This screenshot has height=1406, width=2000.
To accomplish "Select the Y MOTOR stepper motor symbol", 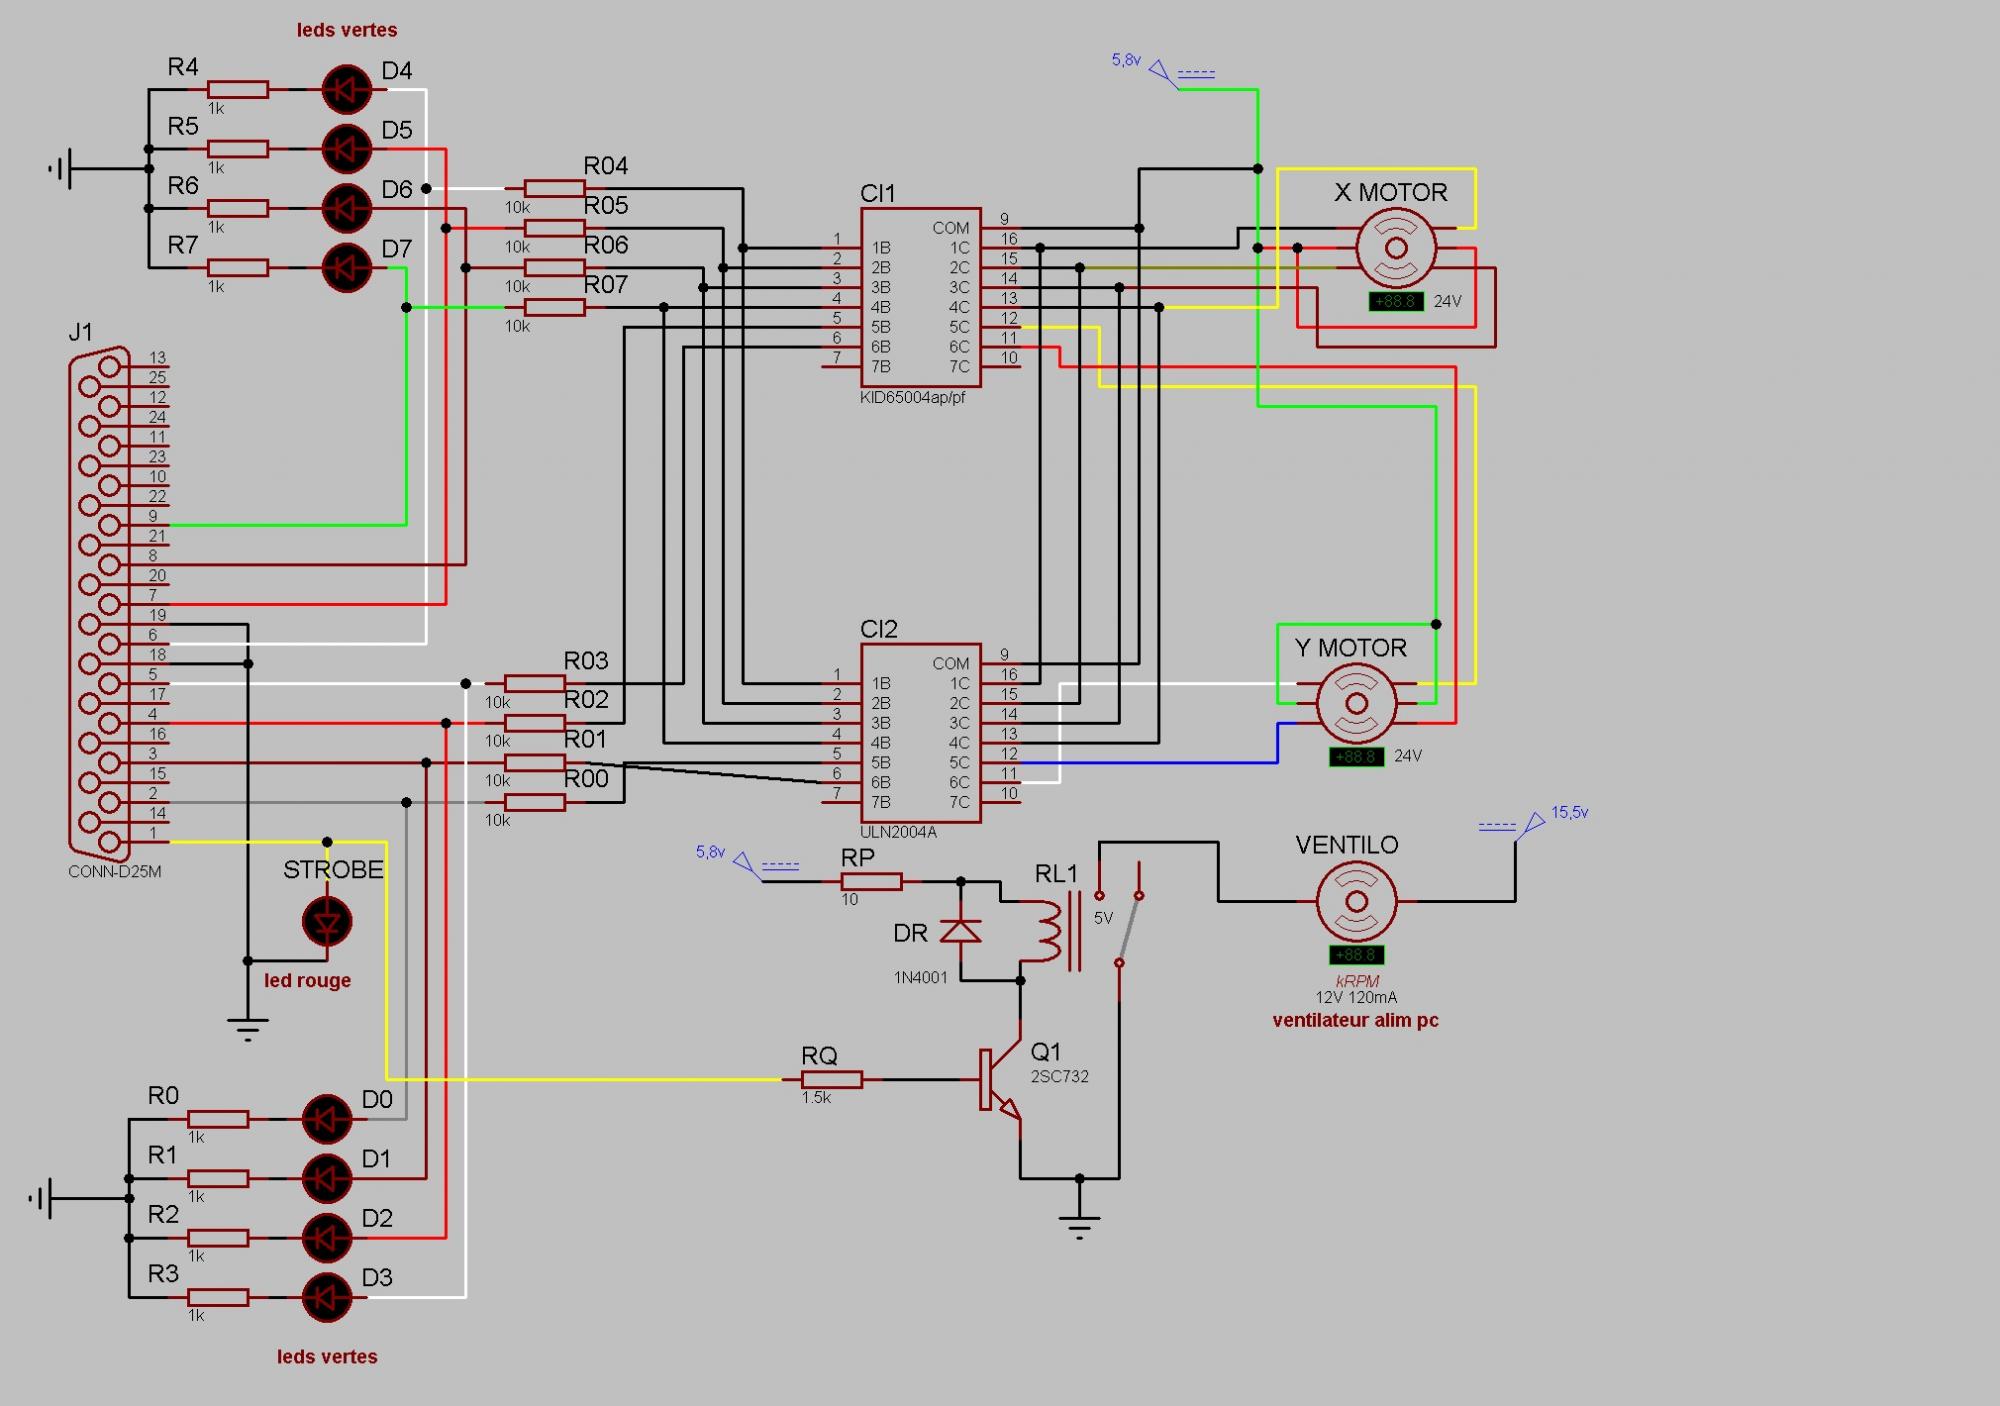I will pos(1356,703).
